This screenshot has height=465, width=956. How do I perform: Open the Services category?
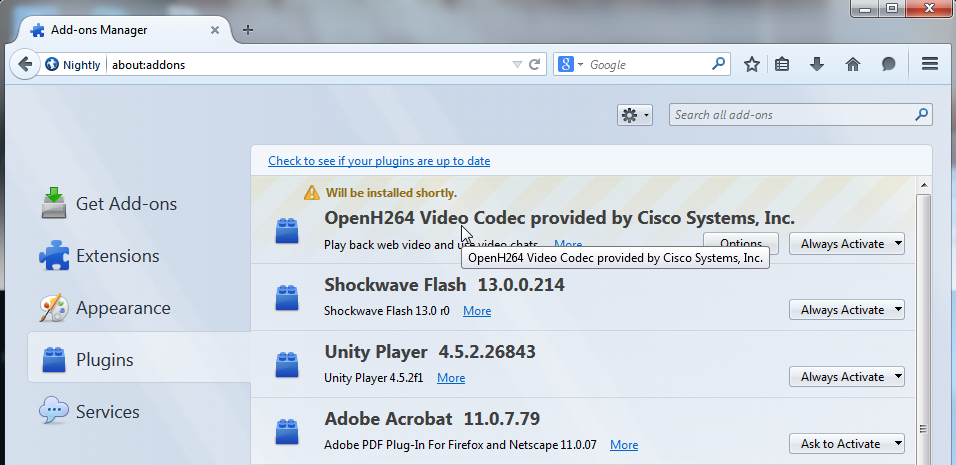coord(140,412)
